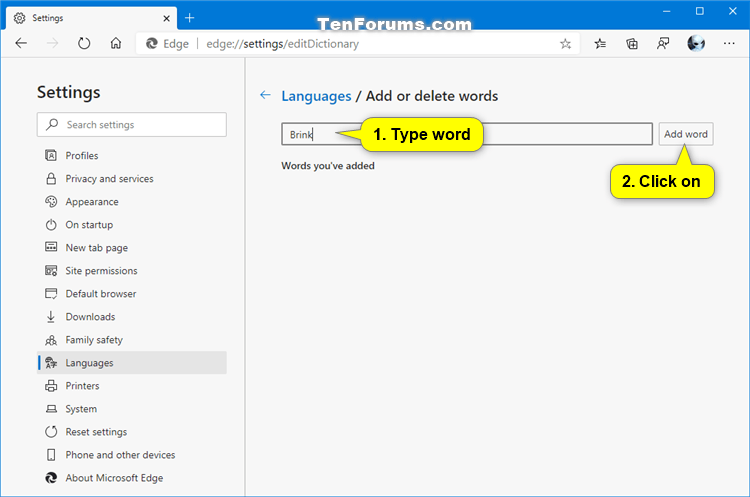
Task: Click the Add word button
Action: (x=685, y=134)
